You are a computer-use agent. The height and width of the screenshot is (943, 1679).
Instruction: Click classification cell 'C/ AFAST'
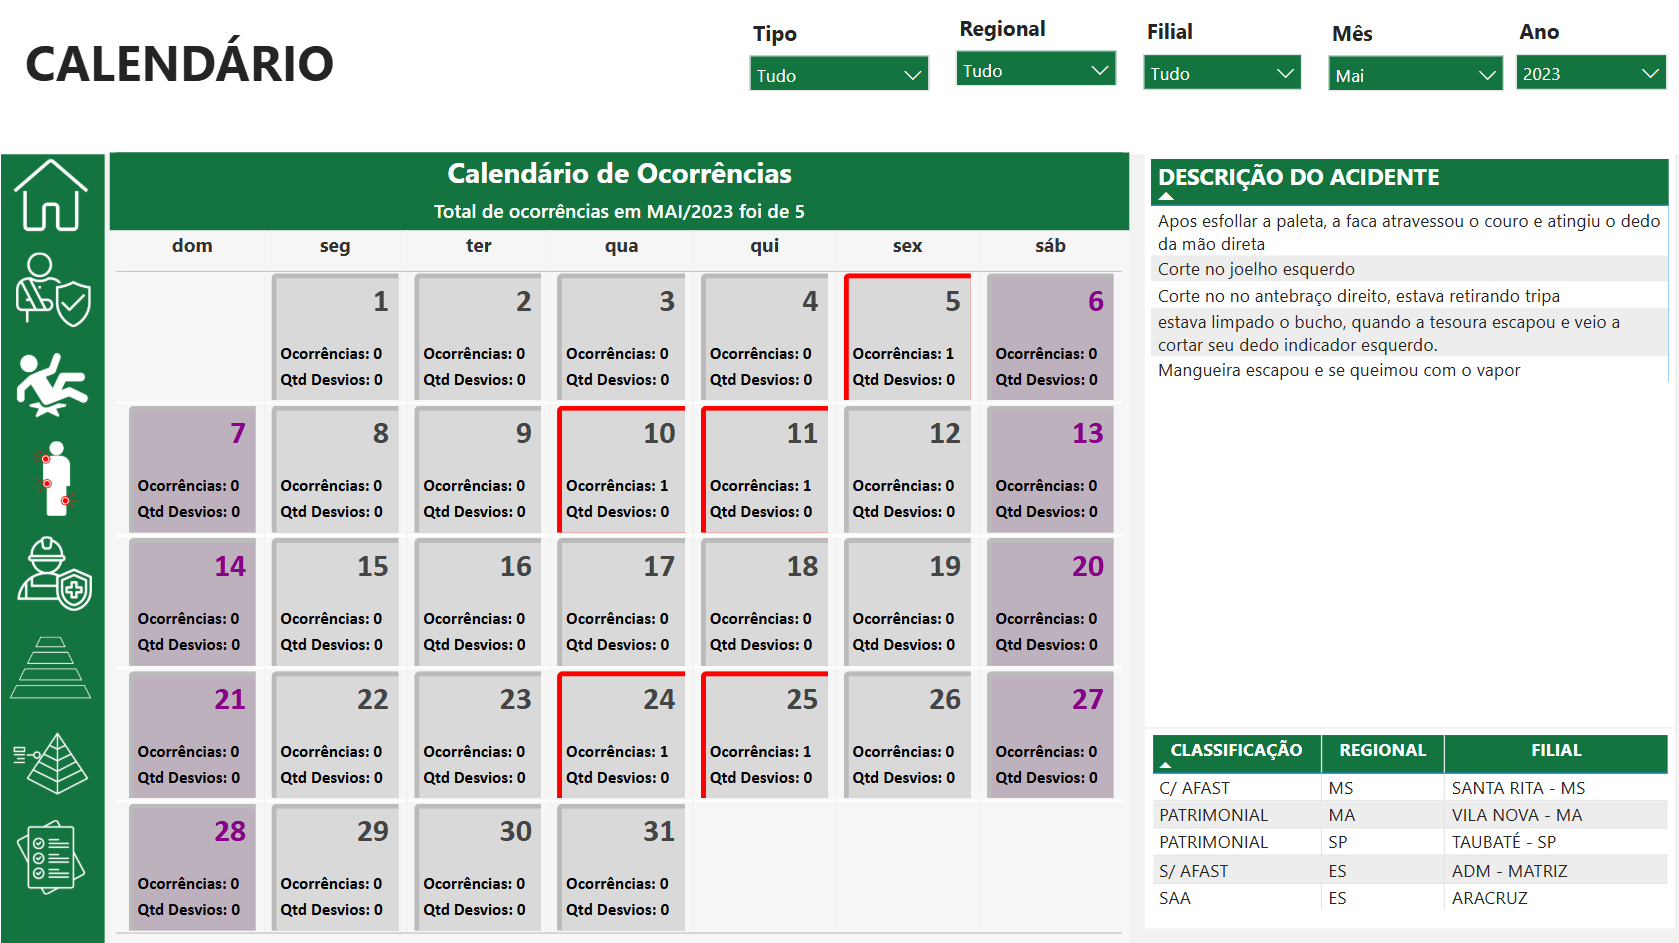point(1194,788)
